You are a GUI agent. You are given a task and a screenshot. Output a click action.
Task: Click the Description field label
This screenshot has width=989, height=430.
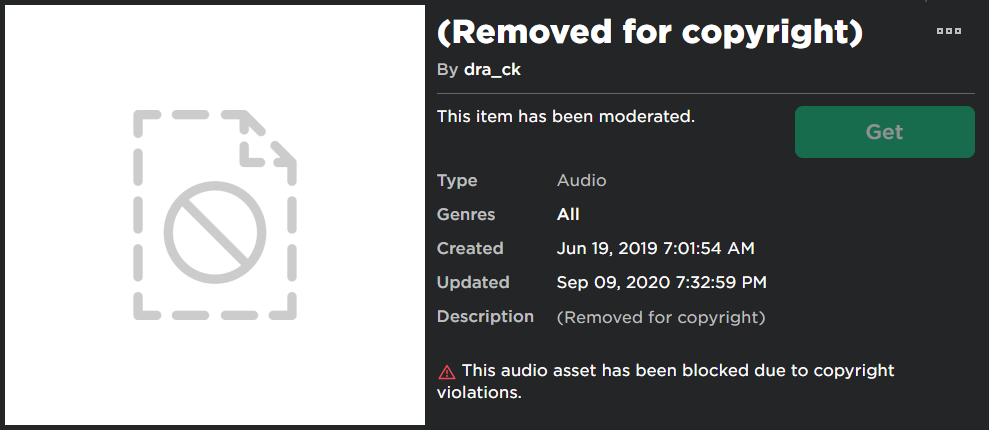click(485, 316)
